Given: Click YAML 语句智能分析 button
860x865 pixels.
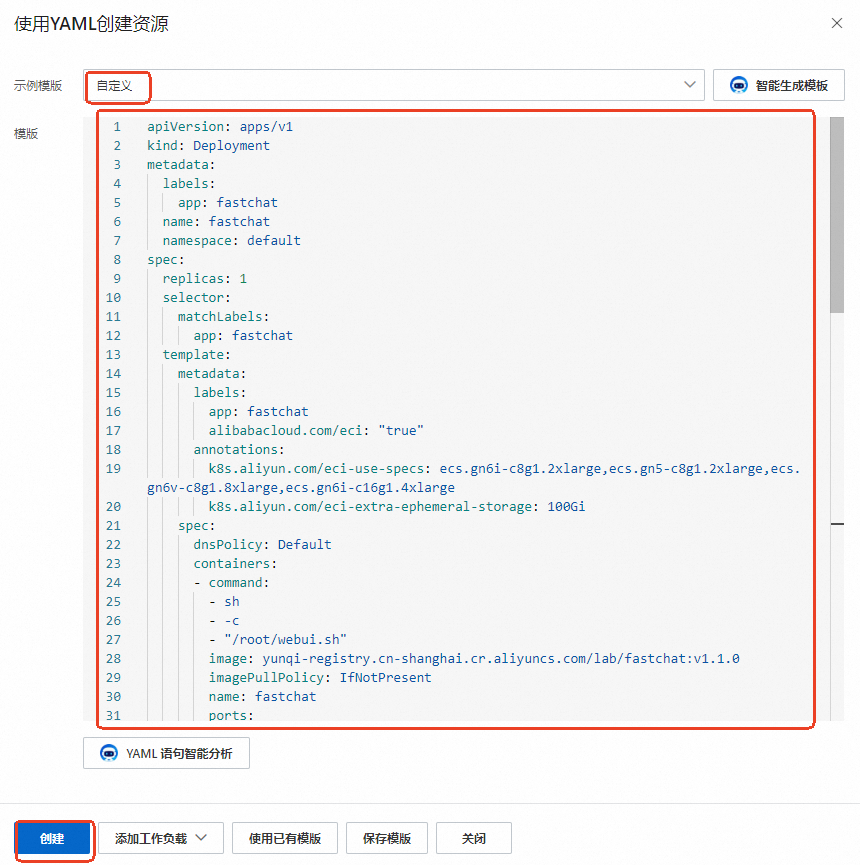Looking at the screenshot, I should (x=166, y=753).
